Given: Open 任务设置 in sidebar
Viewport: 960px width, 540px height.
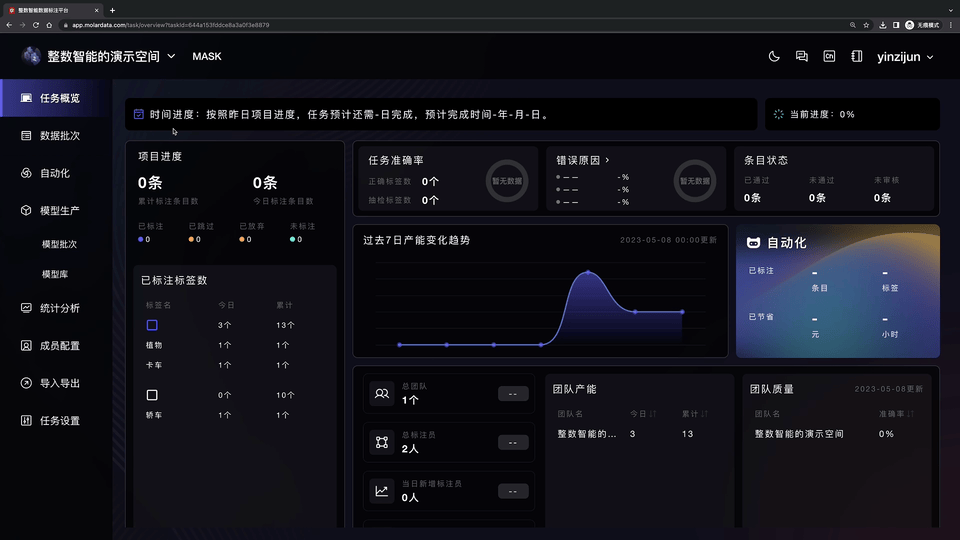Looking at the screenshot, I should coord(56,421).
